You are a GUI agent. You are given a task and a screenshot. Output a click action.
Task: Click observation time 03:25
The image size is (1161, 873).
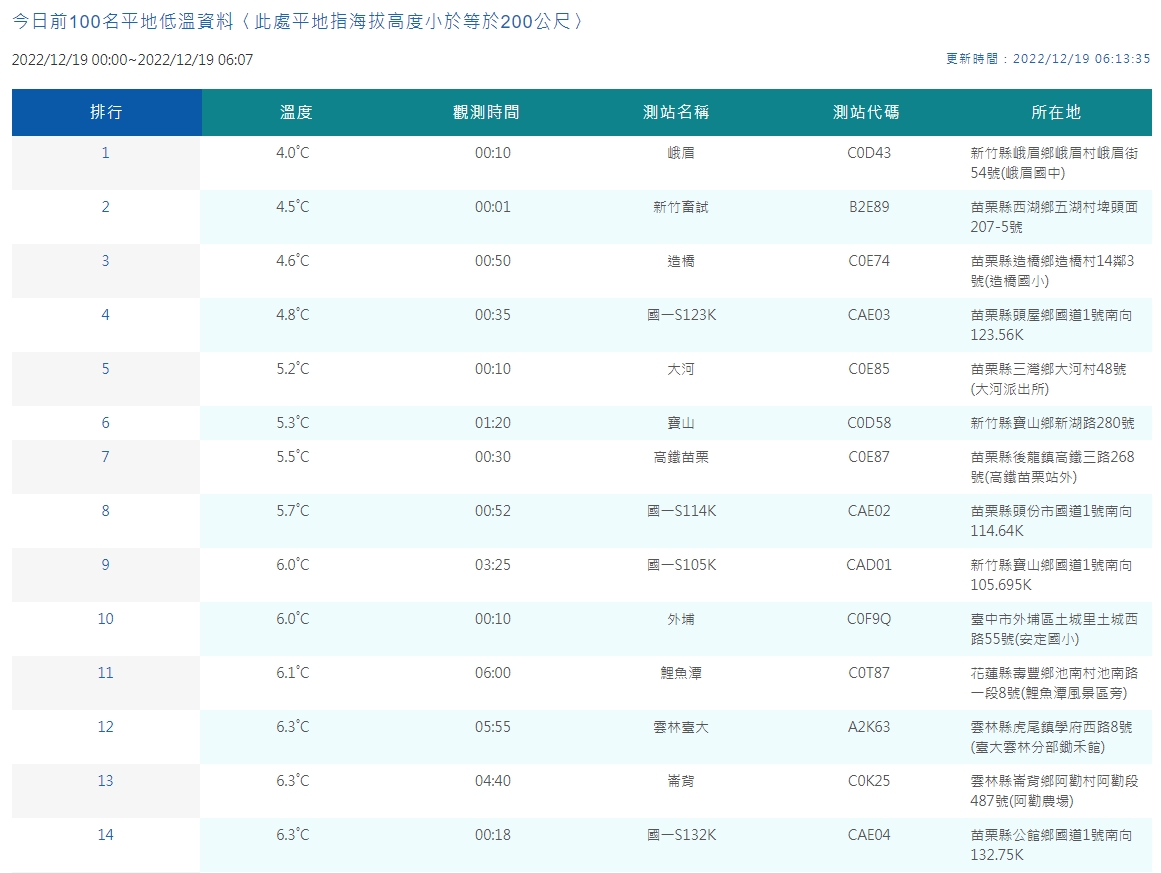(493, 566)
